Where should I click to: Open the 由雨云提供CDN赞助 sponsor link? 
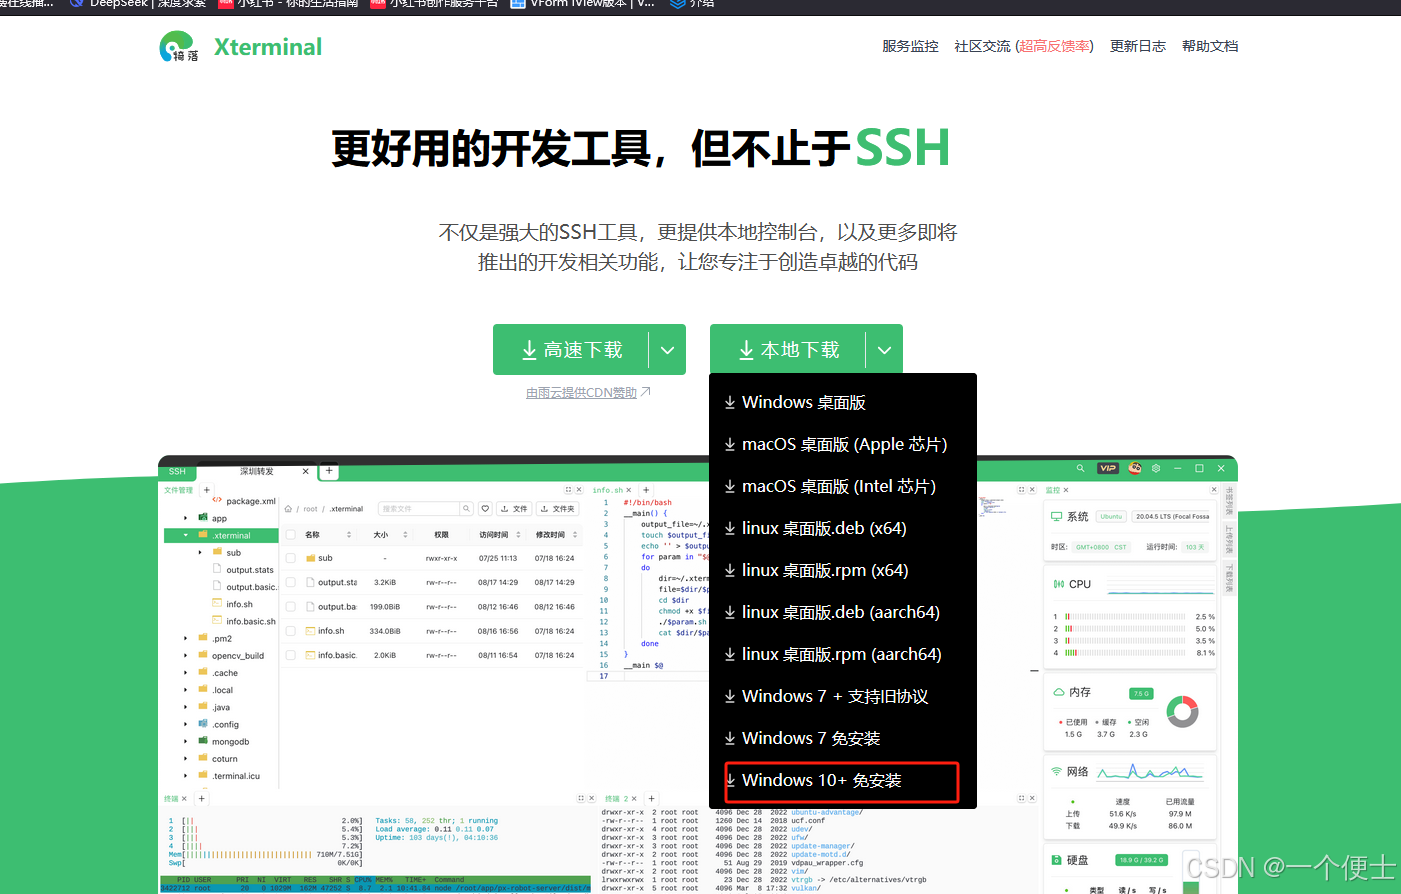(588, 393)
